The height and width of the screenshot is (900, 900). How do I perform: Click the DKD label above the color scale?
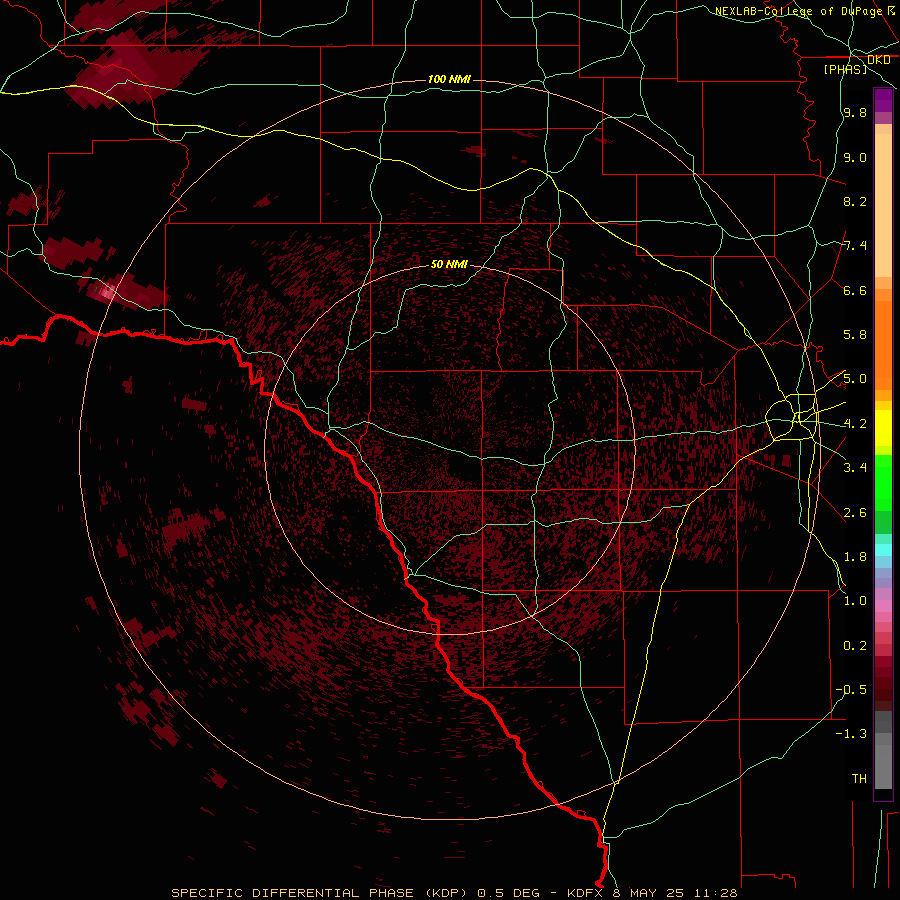(x=879, y=60)
